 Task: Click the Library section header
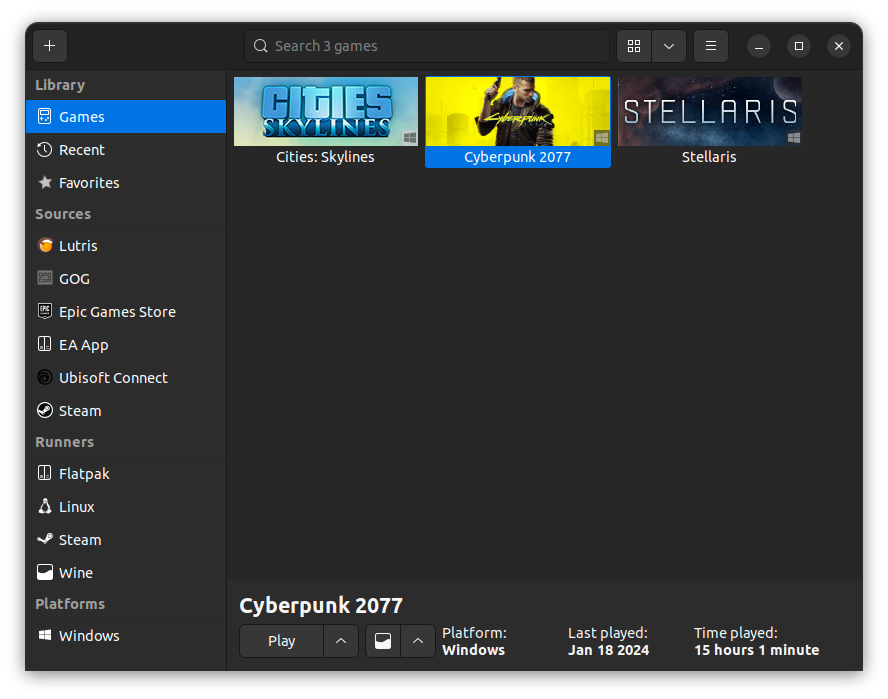point(60,85)
